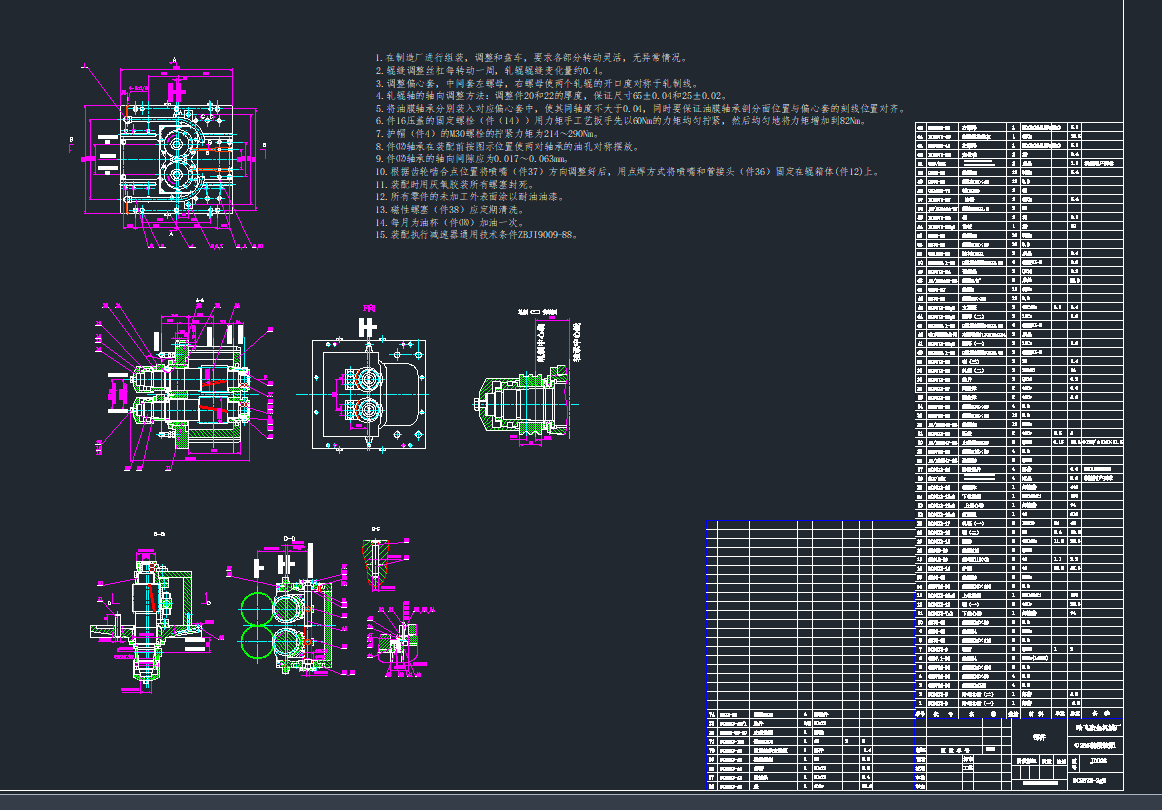
Task: Select the magenta F向 view label
Action: point(368,308)
